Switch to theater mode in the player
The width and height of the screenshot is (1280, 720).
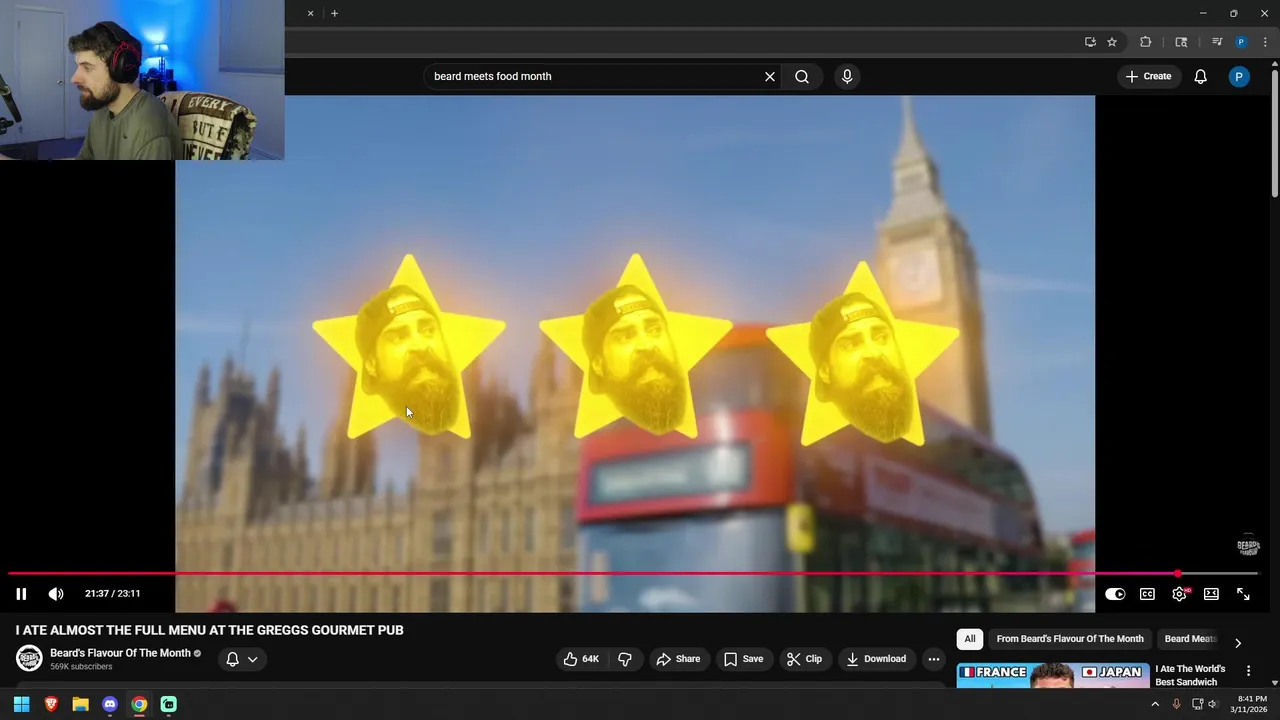tap(1211, 594)
